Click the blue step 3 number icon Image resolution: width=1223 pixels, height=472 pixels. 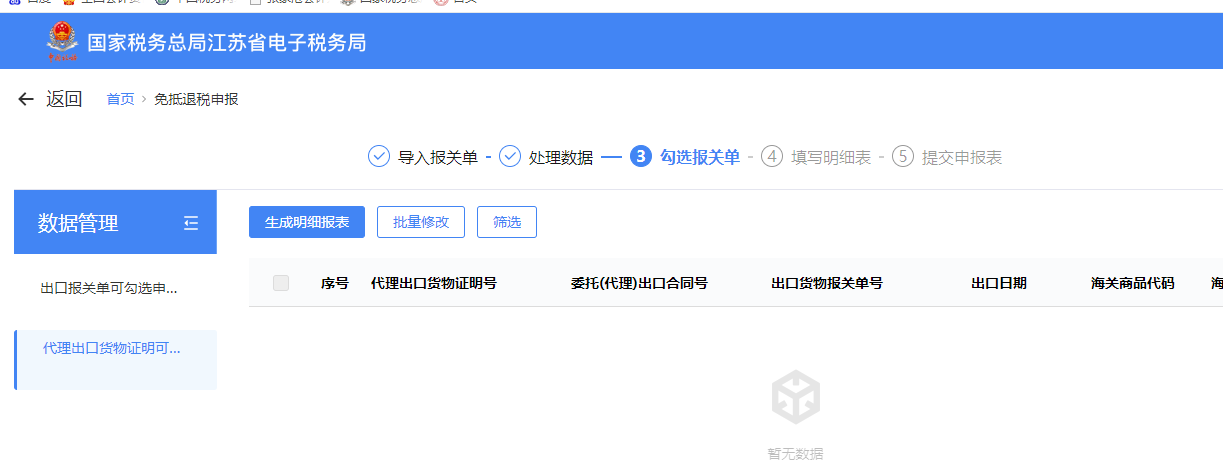coord(641,157)
